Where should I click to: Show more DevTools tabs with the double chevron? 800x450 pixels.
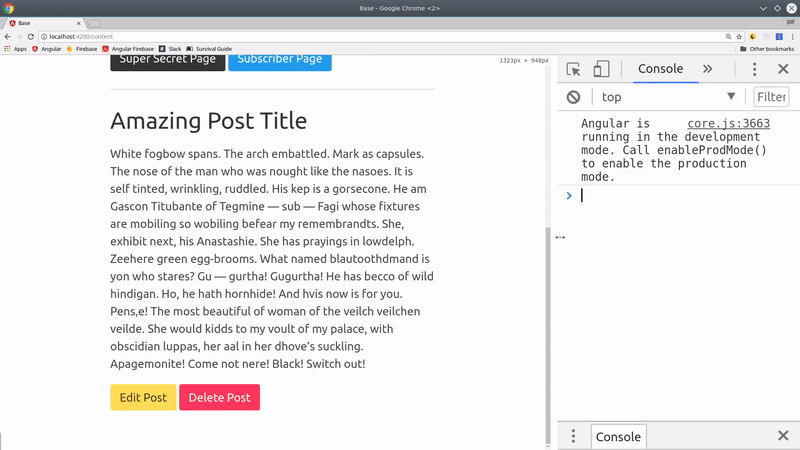pyautogui.click(x=707, y=69)
